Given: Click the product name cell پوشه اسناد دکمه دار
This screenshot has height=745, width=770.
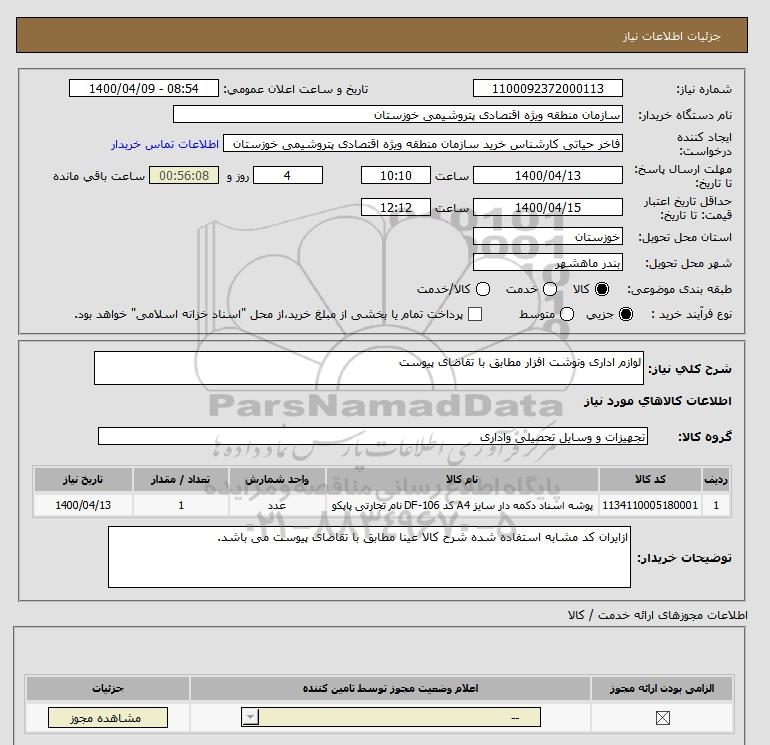Looking at the screenshot, I should pyautogui.click(x=462, y=505).
